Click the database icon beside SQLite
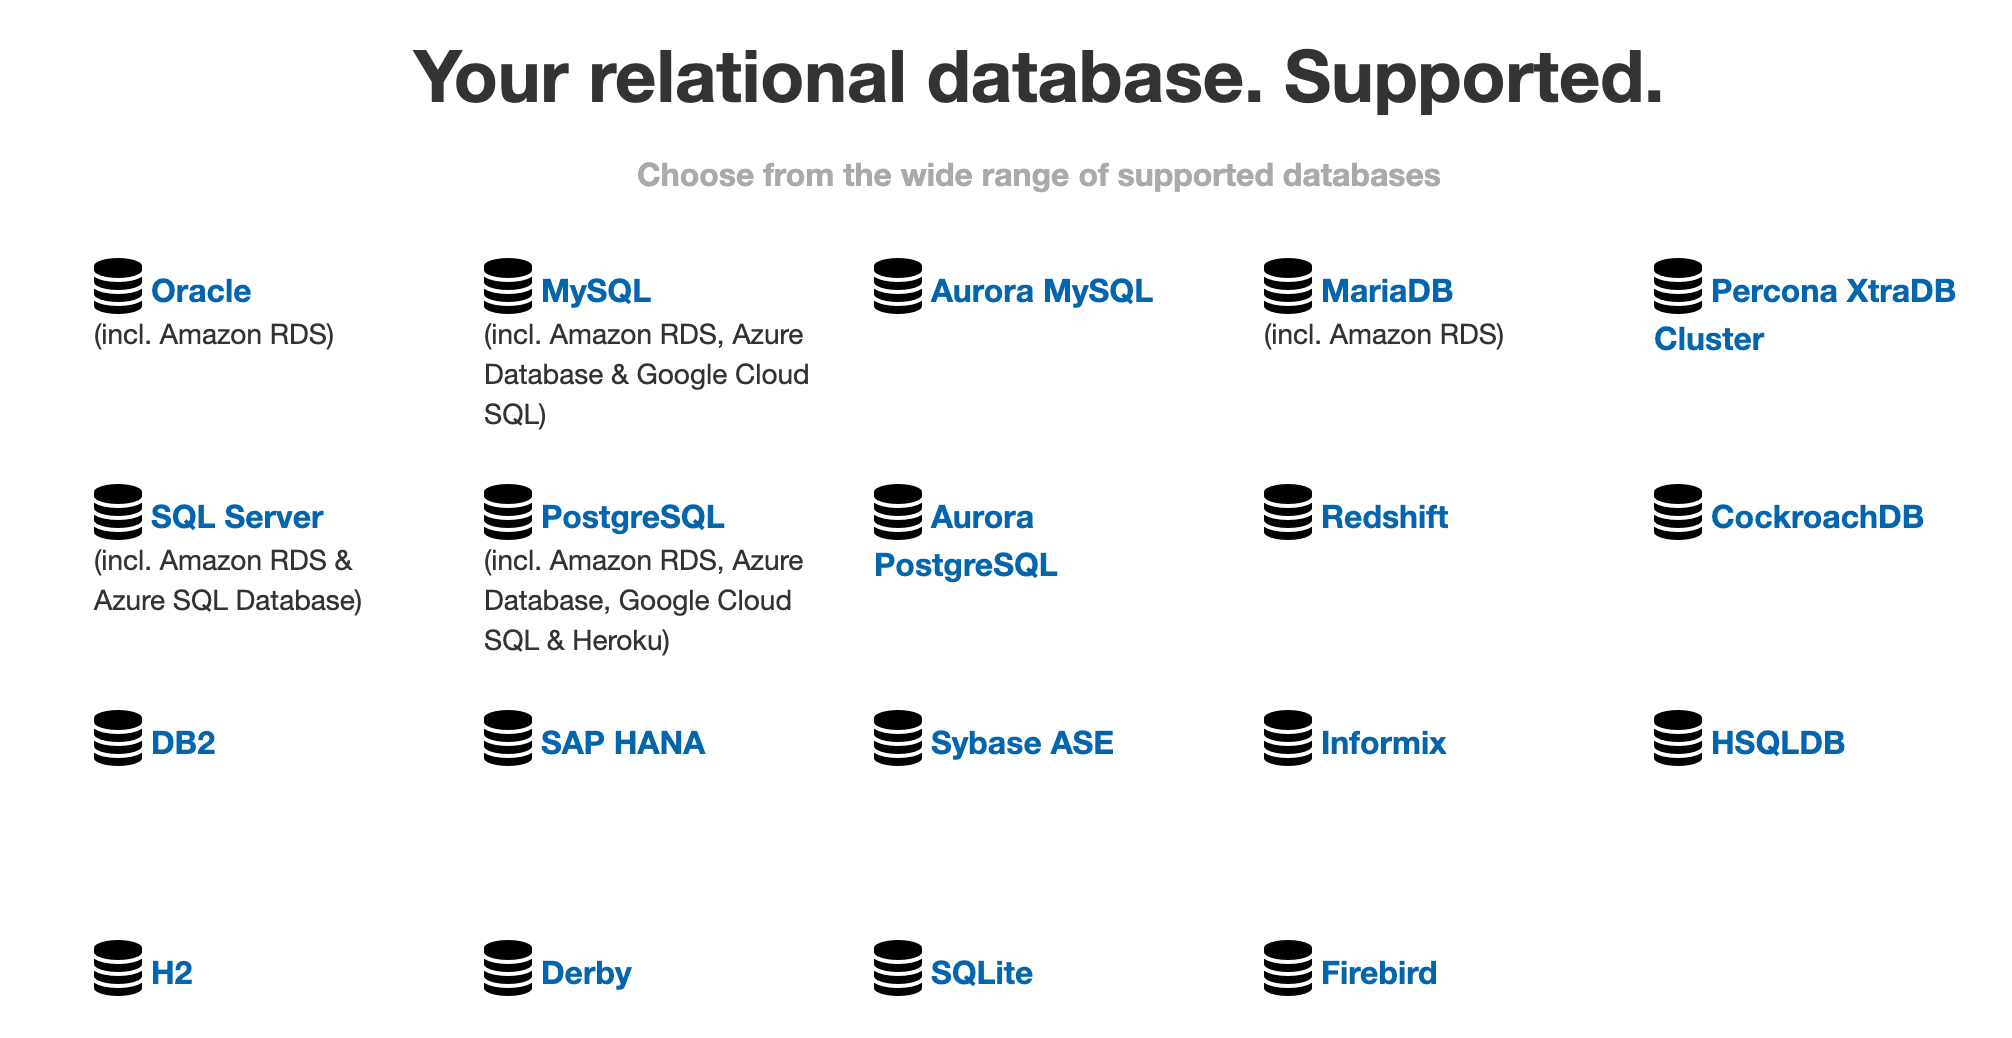This screenshot has width=2012, height=1038. tap(898, 969)
